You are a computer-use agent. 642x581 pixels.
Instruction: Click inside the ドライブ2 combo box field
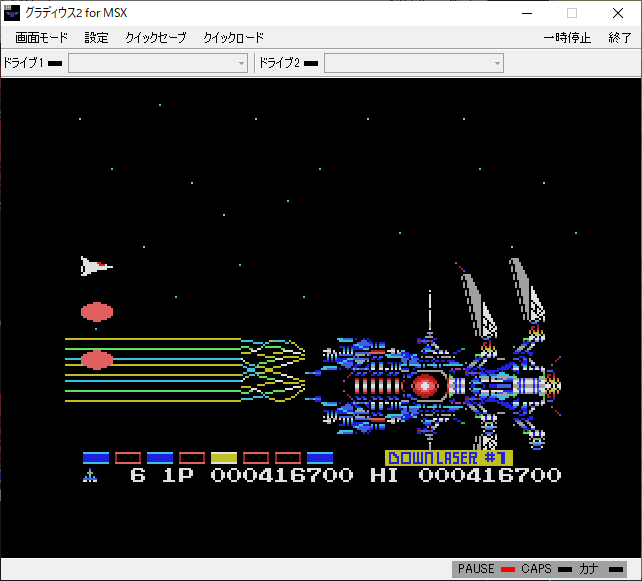pyautogui.click(x=414, y=63)
